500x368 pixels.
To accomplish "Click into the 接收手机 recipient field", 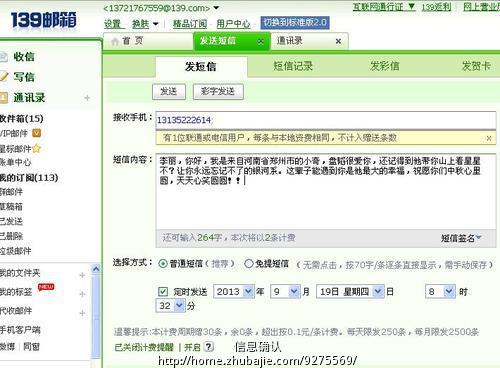I will [x=326, y=120].
